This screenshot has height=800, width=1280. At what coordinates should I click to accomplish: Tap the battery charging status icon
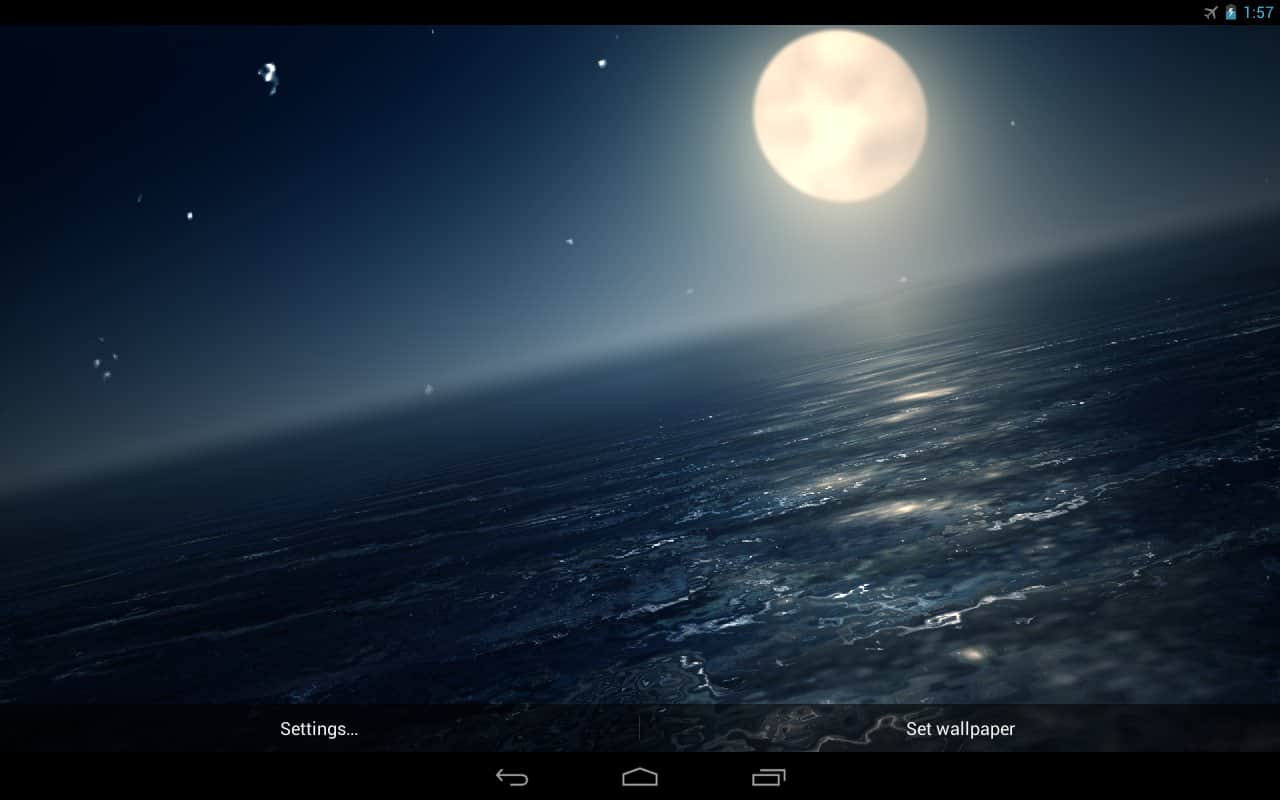point(1231,12)
